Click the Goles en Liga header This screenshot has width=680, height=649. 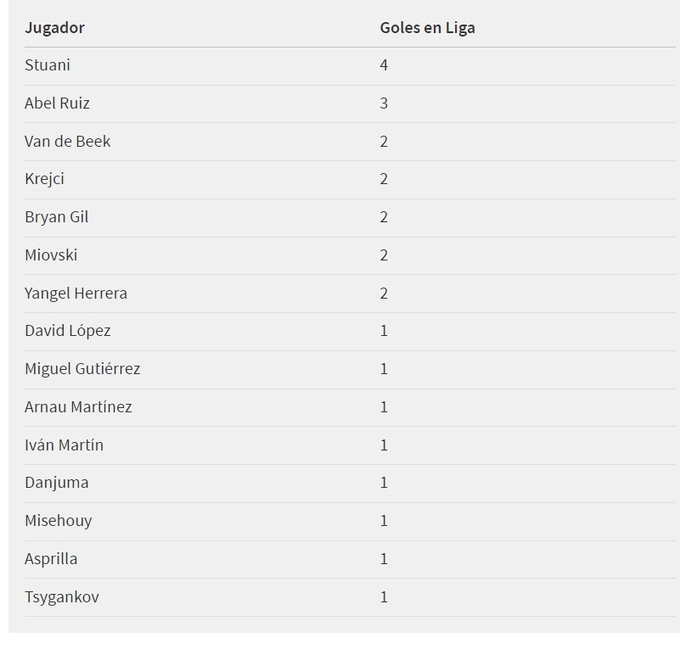point(427,27)
